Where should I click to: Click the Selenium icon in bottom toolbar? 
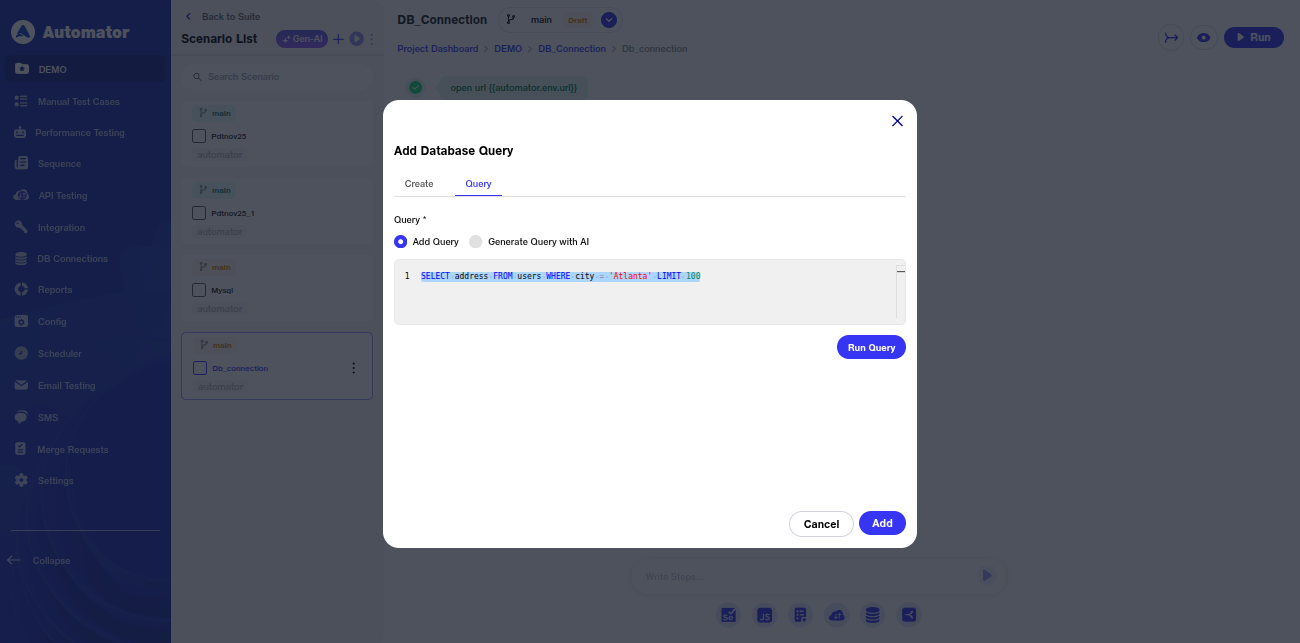[729, 615]
